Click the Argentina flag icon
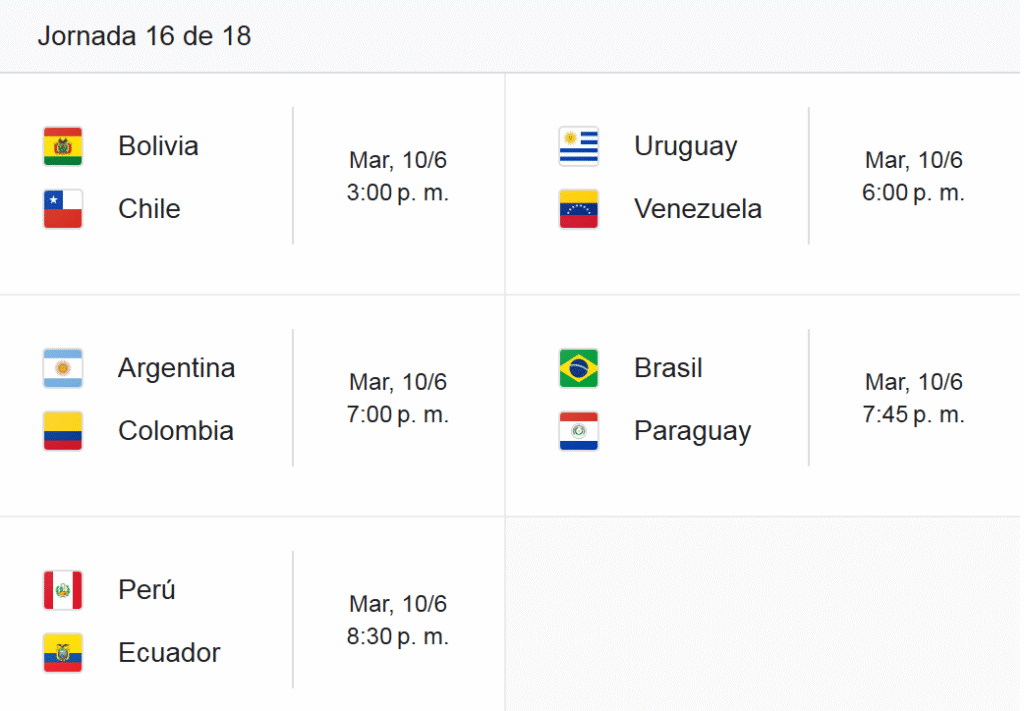Viewport: 1024px width, 711px height. tap(63, 368)
